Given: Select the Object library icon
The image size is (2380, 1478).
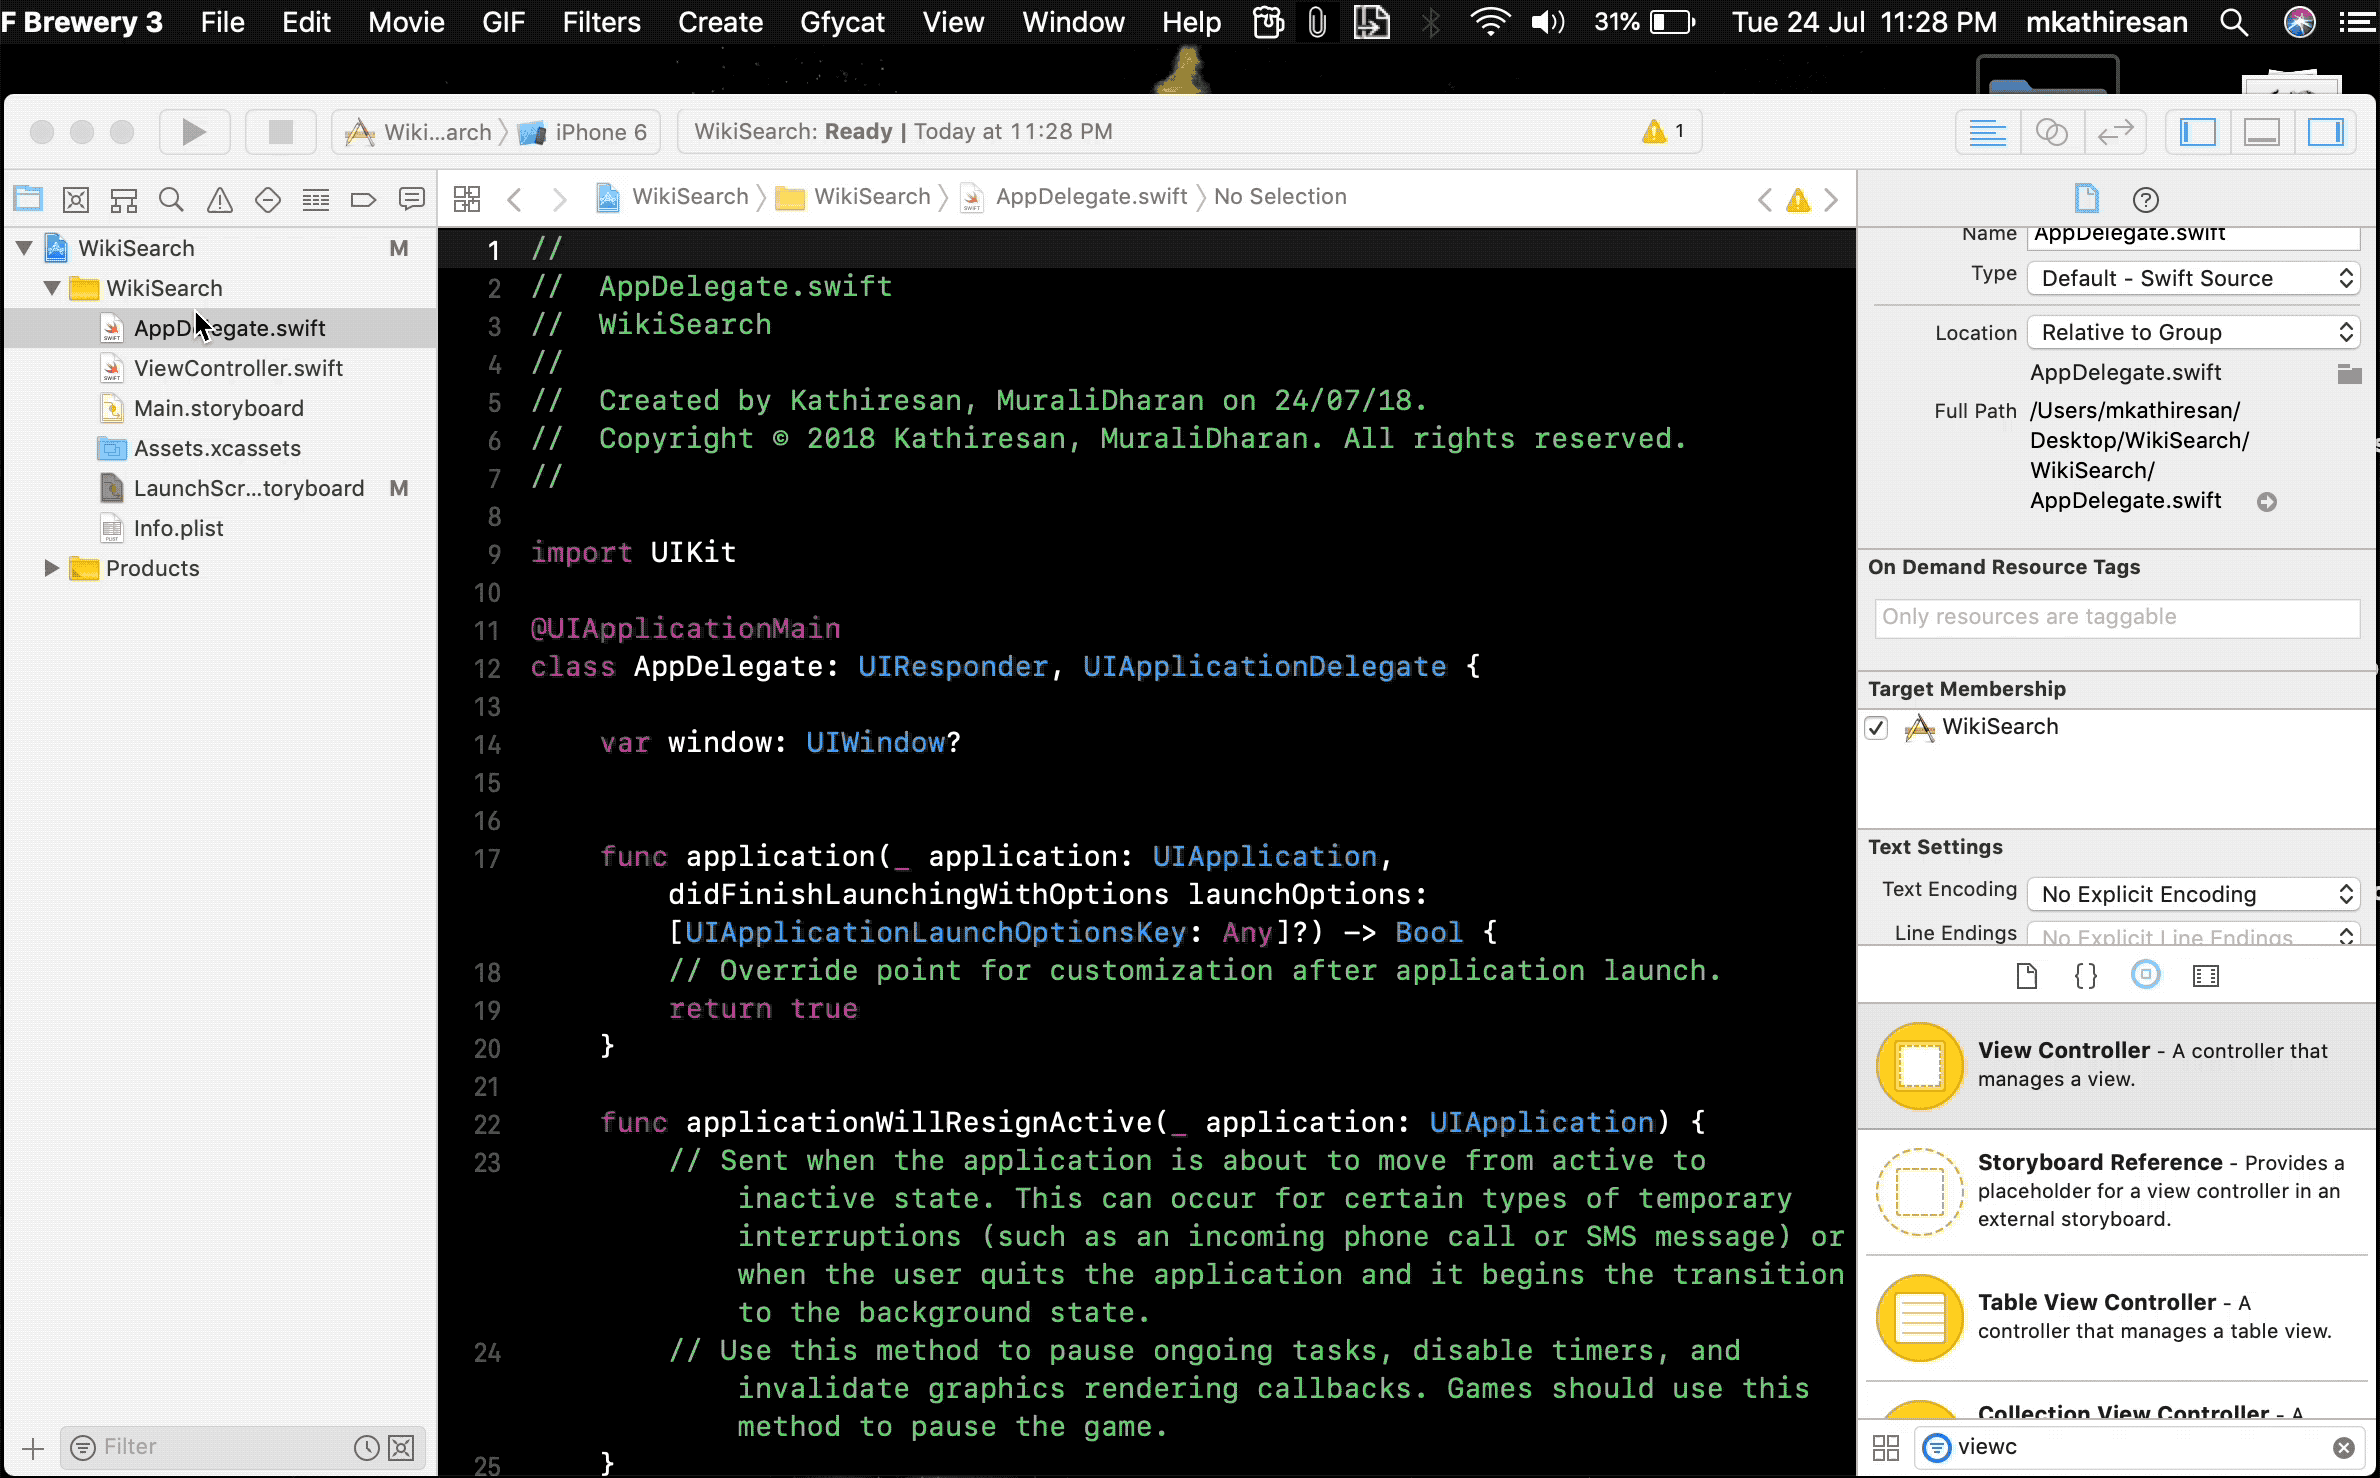Looking at the screenshot, I should [2146, 975].
